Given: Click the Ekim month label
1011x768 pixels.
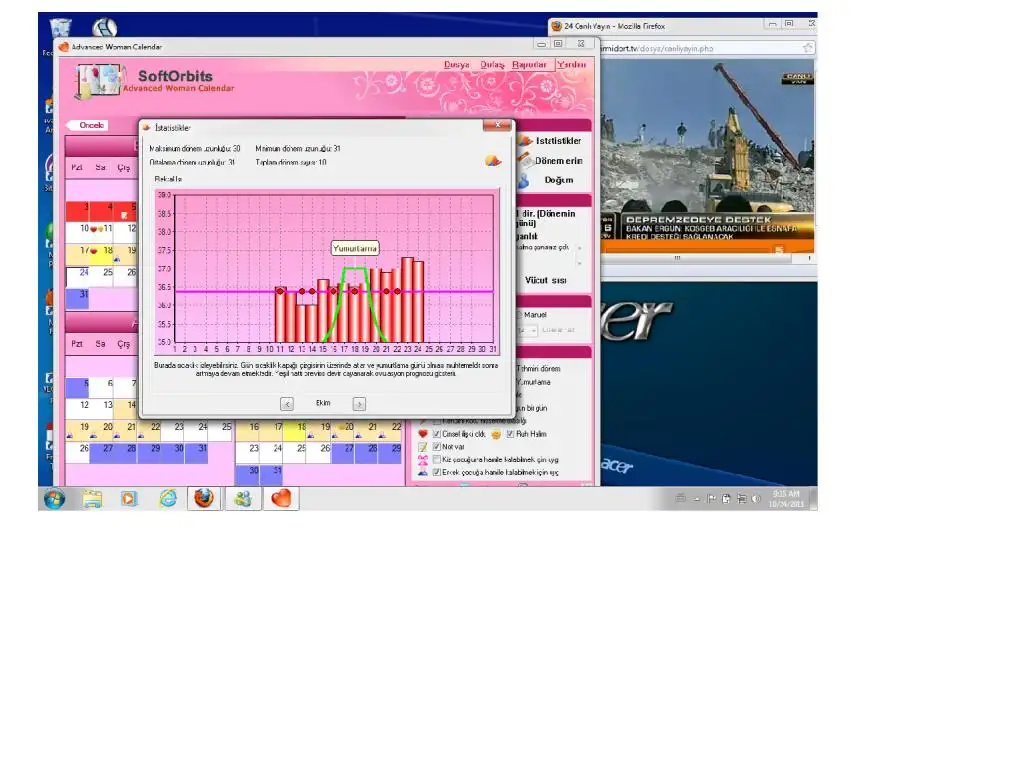Looking at the screenshot, I should pos(323,403).
